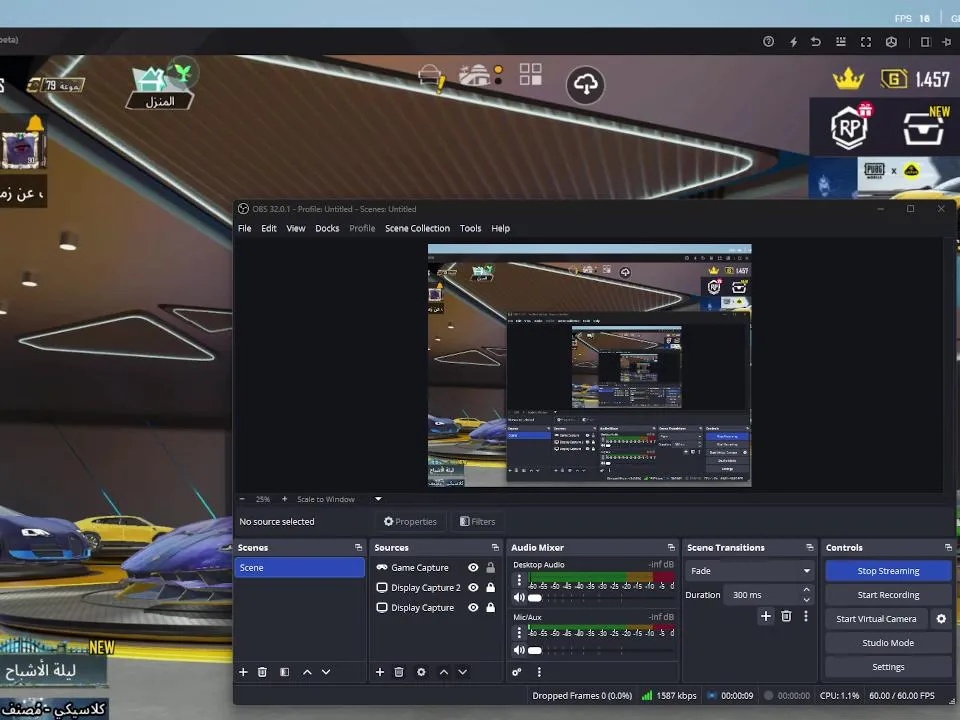
Task: Open source Properties button
Action: pos(410,522)
